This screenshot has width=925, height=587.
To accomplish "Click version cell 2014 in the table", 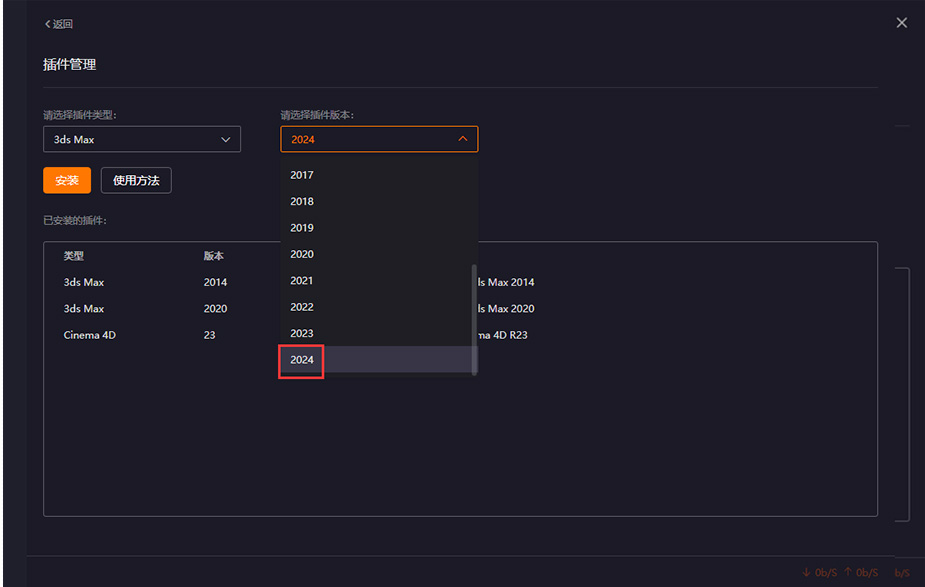I will pos(215,283).
